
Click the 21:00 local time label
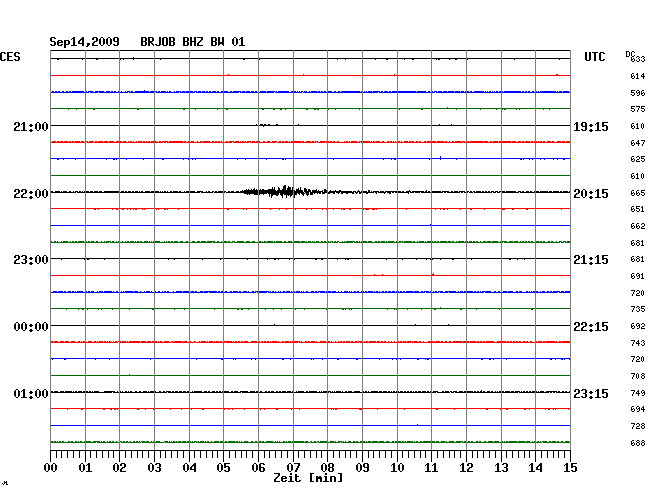tap(31, 126)
